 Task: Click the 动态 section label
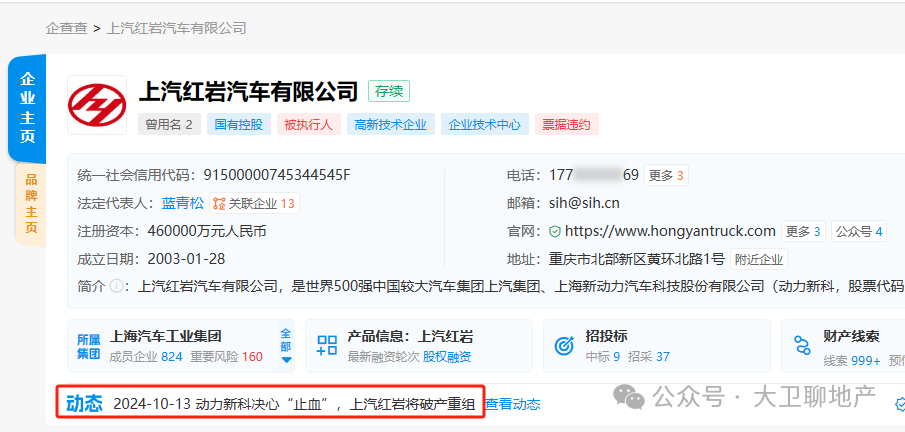click(x=84, y=404)
